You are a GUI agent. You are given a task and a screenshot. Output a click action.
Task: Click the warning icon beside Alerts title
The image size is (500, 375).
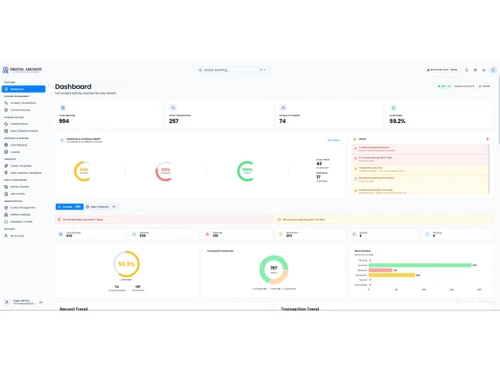[355, 139]
